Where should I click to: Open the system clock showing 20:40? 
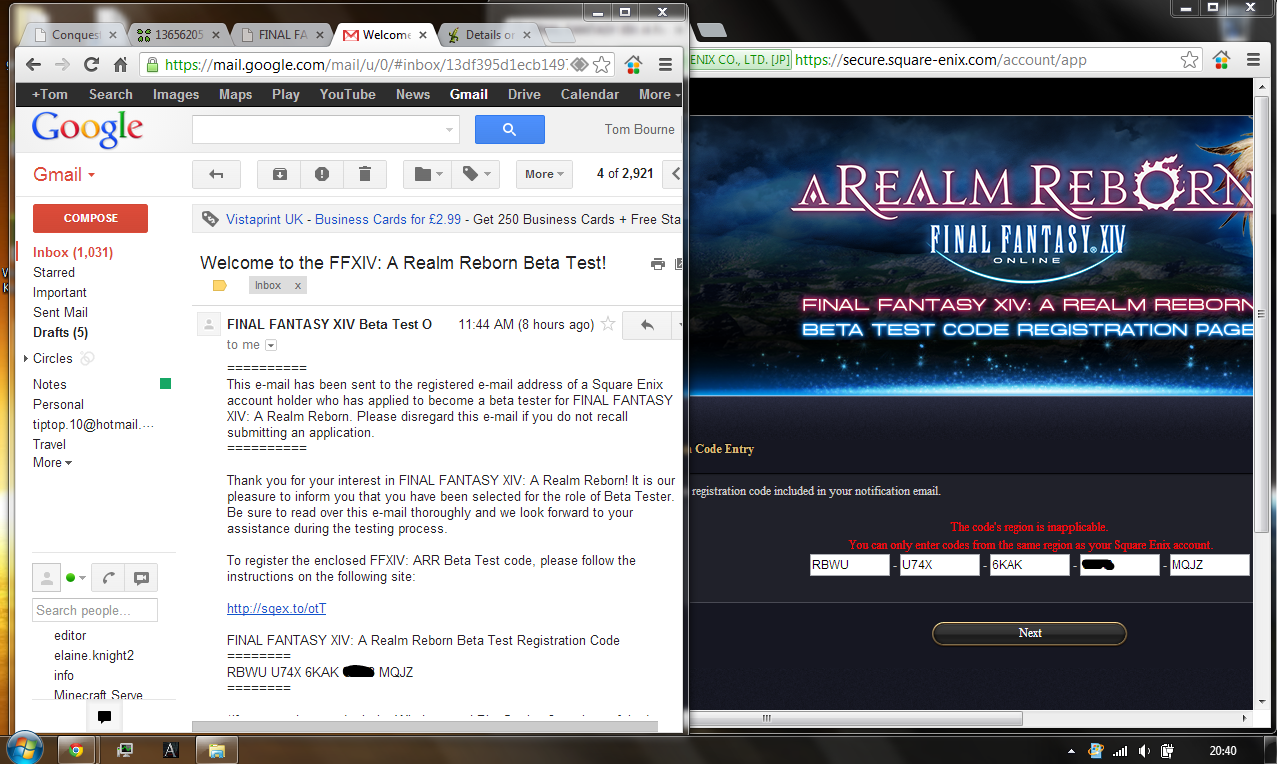1222,751
